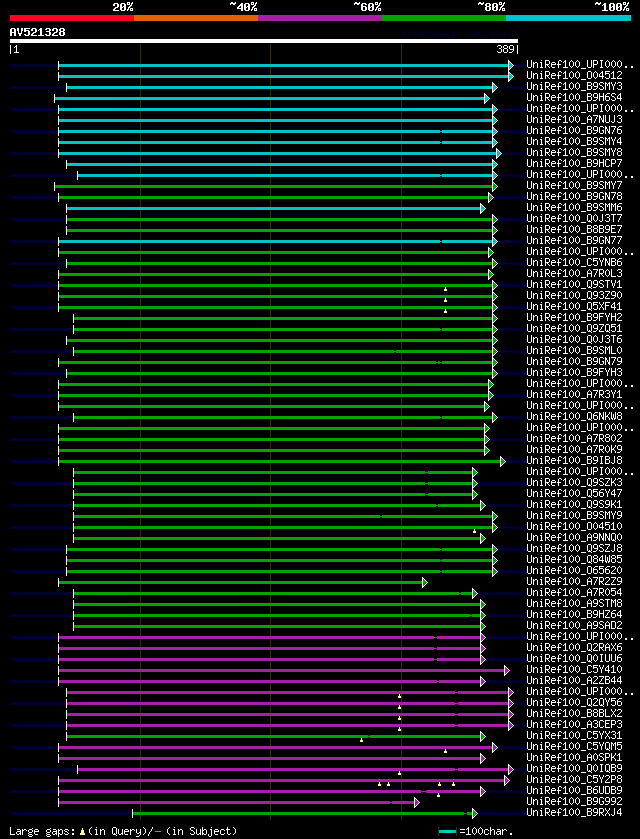
Task: Follow the UniRef100_A9NNQ0 link
Action: 574,537
